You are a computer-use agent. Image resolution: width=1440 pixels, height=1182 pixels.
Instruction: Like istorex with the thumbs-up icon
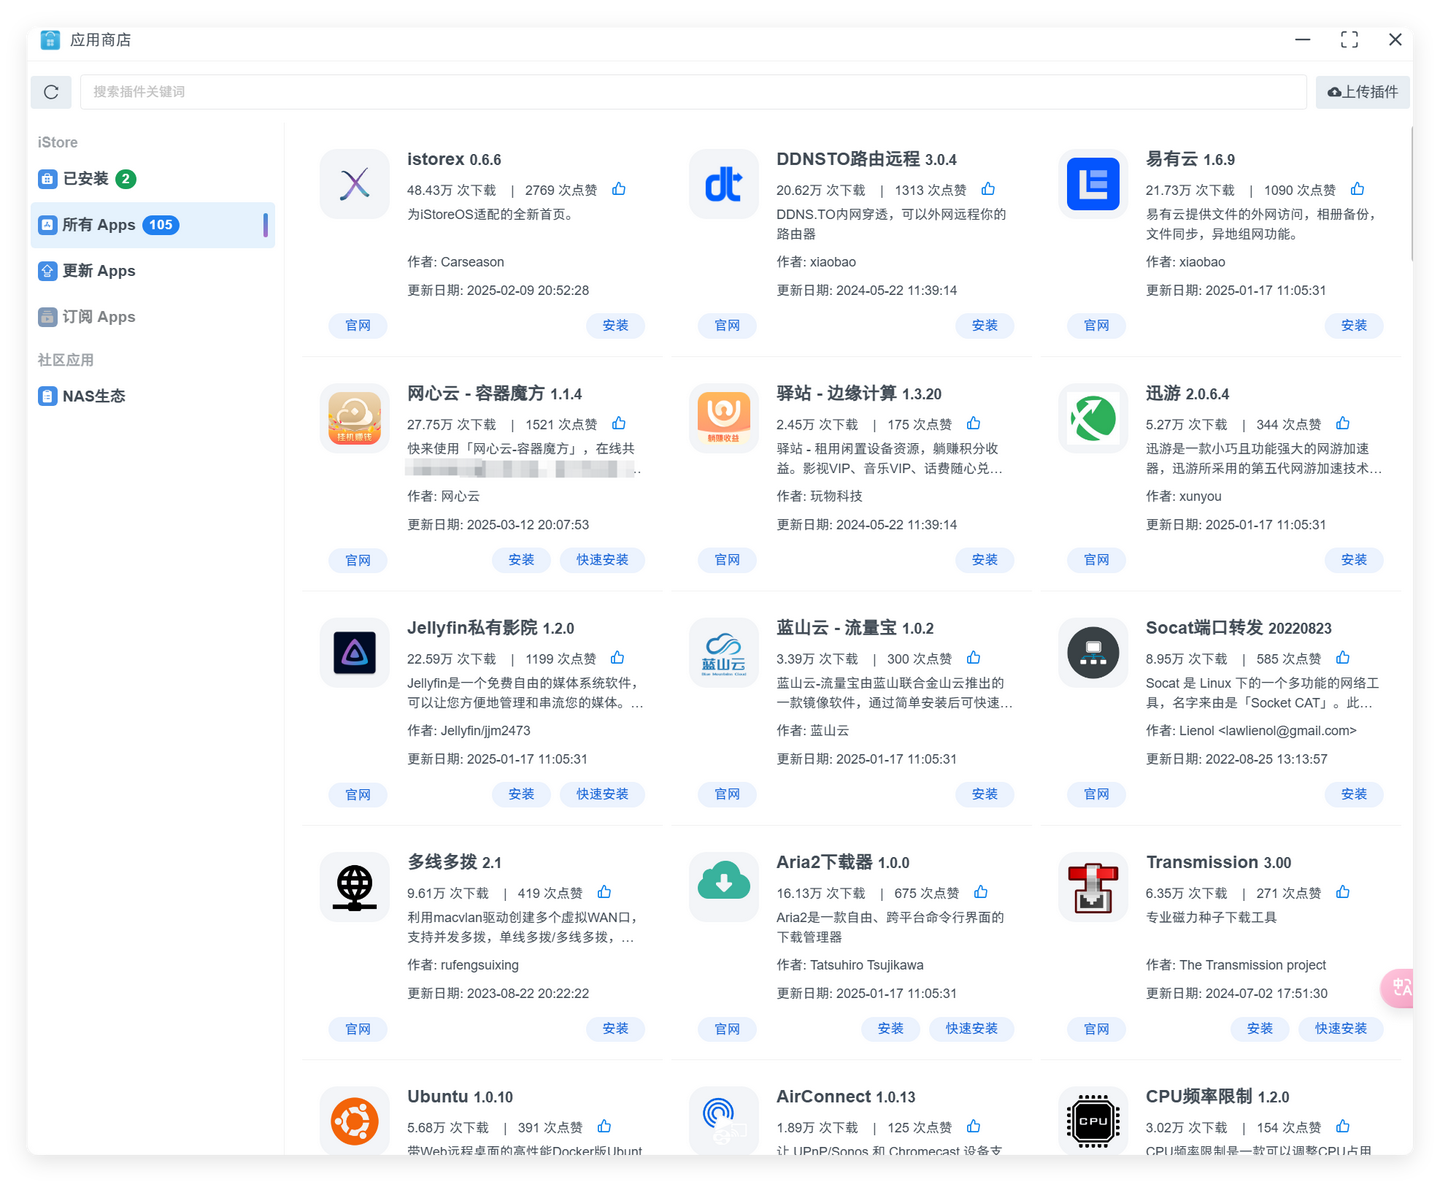click(619, 189)
